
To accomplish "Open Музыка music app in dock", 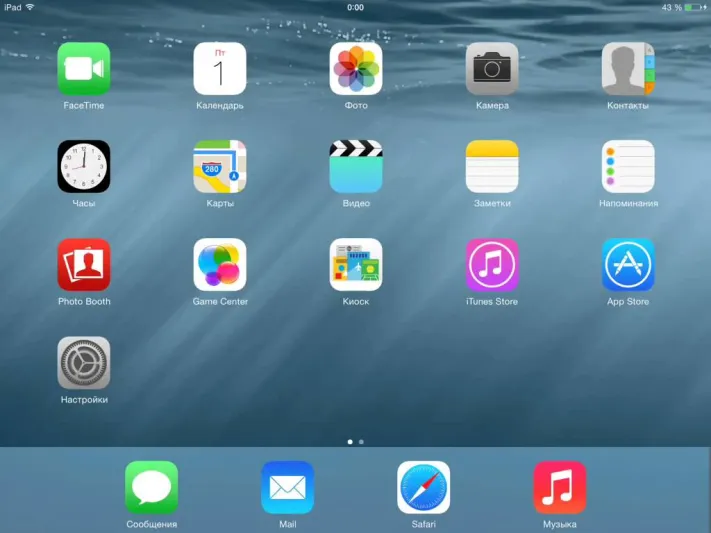I will point(560,487).
